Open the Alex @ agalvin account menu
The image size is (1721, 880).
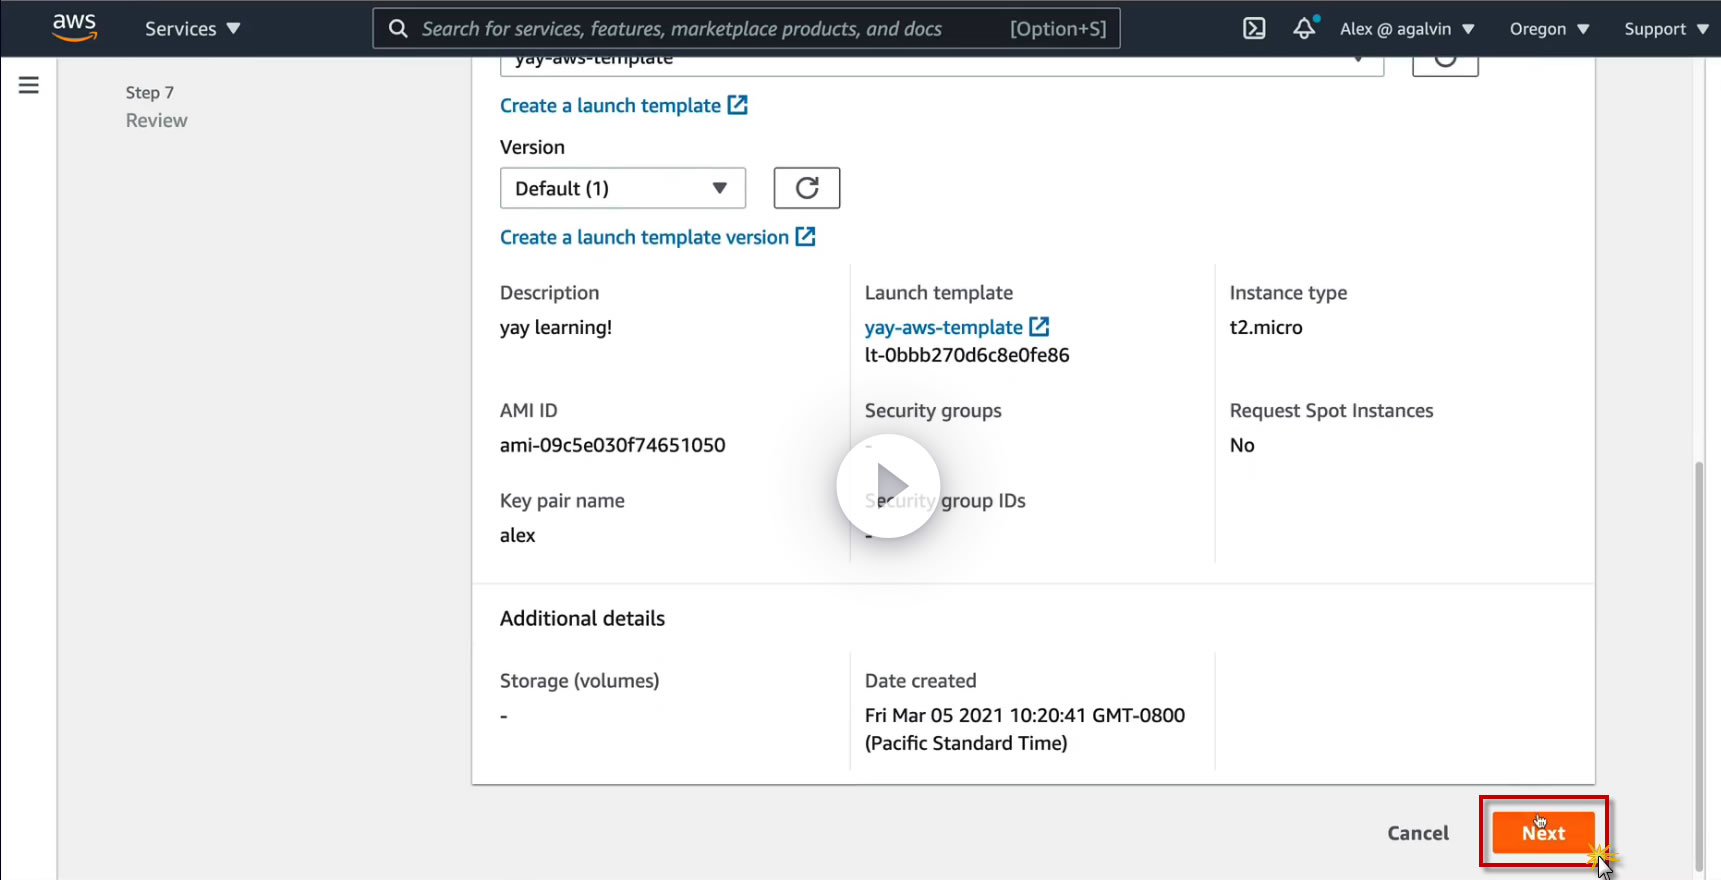coord(1407,29)
